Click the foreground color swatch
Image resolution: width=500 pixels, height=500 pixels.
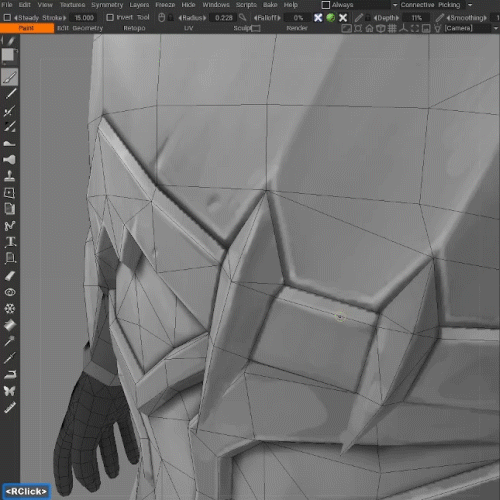pos(8,55)
